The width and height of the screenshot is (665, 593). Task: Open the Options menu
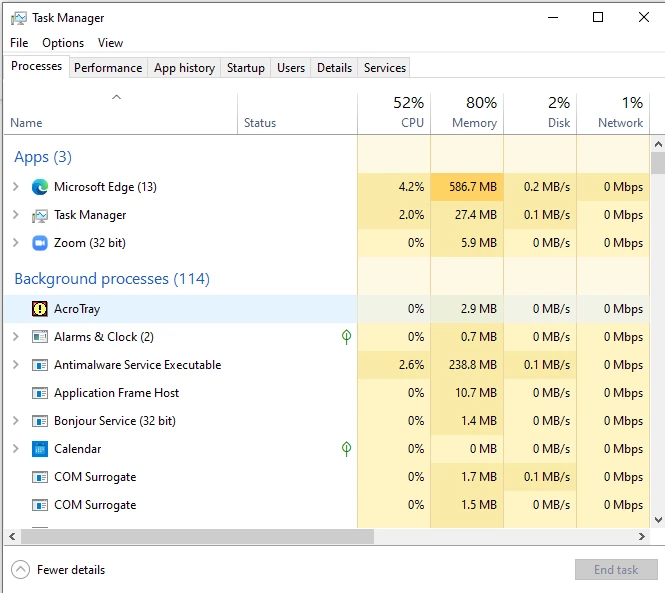click(x=63, y=43)
